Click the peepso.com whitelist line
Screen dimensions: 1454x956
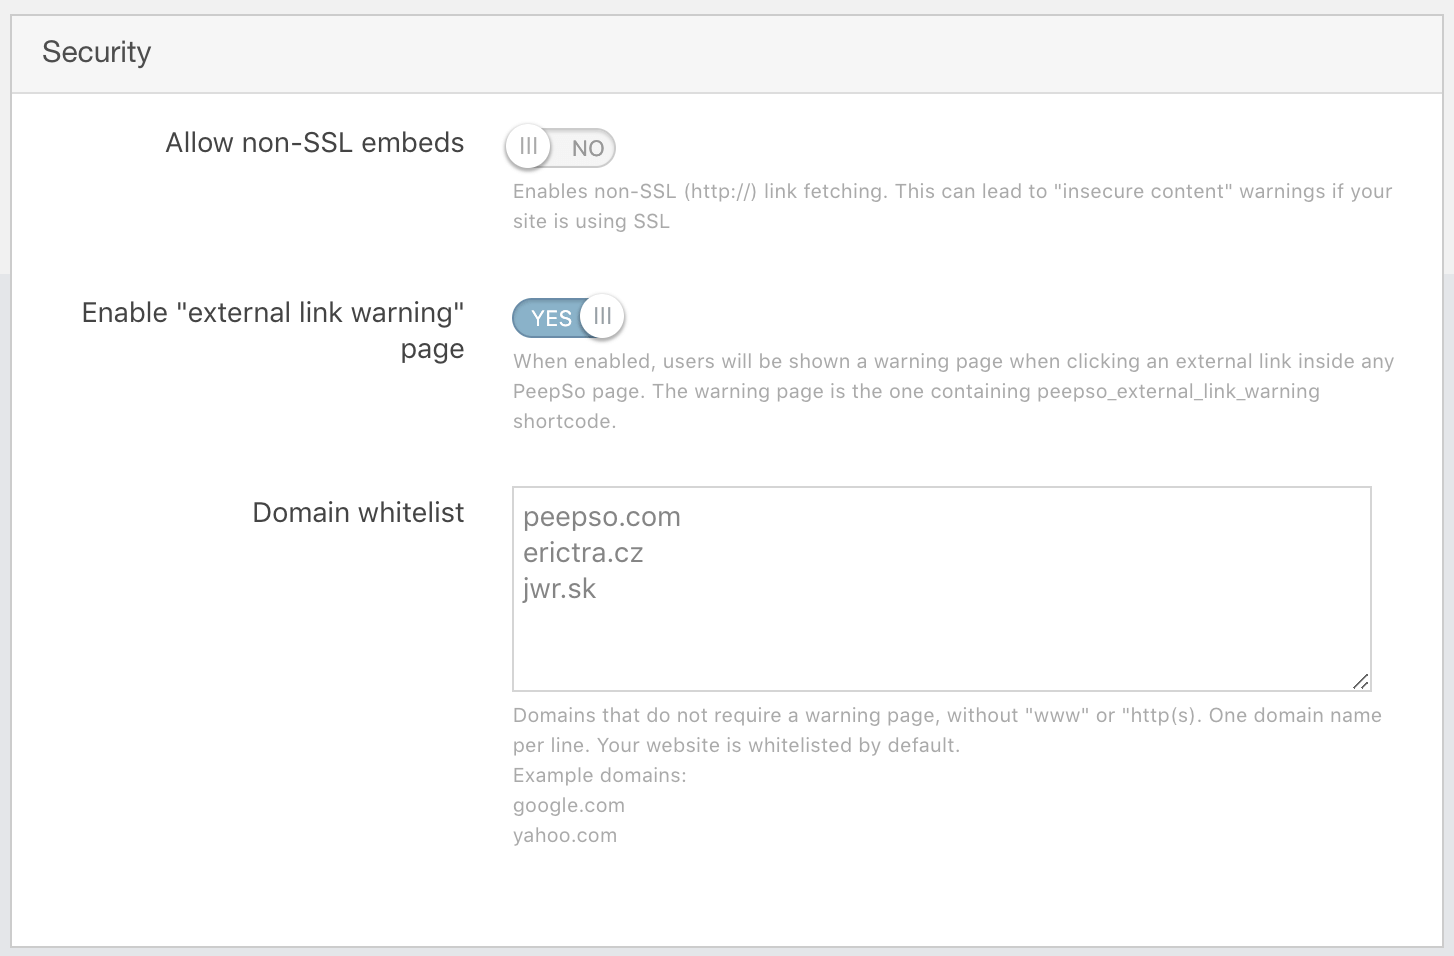coord(602,517)
